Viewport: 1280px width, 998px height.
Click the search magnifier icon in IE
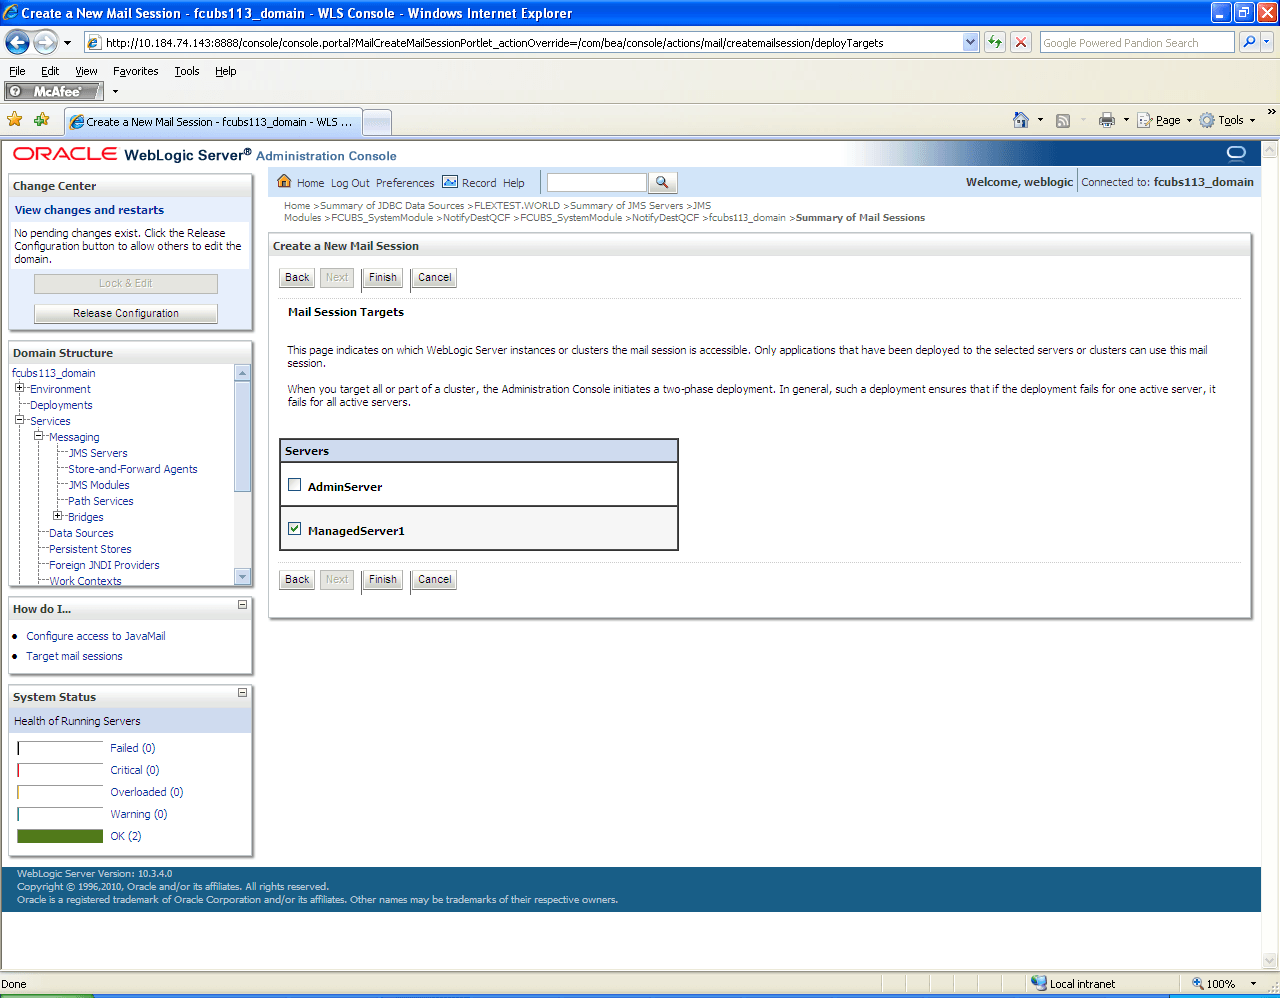(1249, 42)
